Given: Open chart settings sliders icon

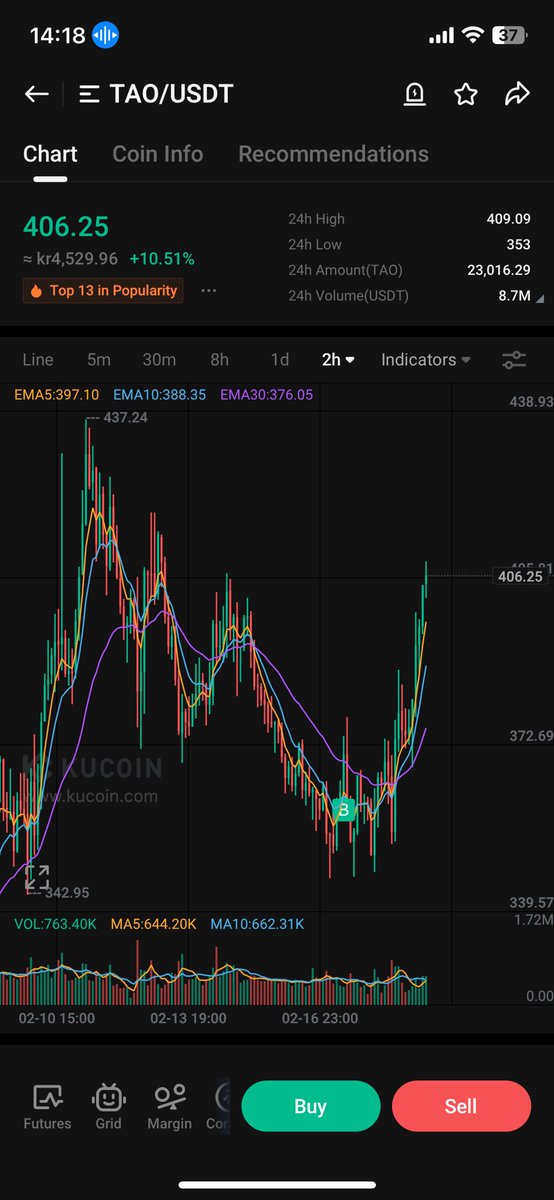Looking at the screenshot, I should tap(514, 360).
